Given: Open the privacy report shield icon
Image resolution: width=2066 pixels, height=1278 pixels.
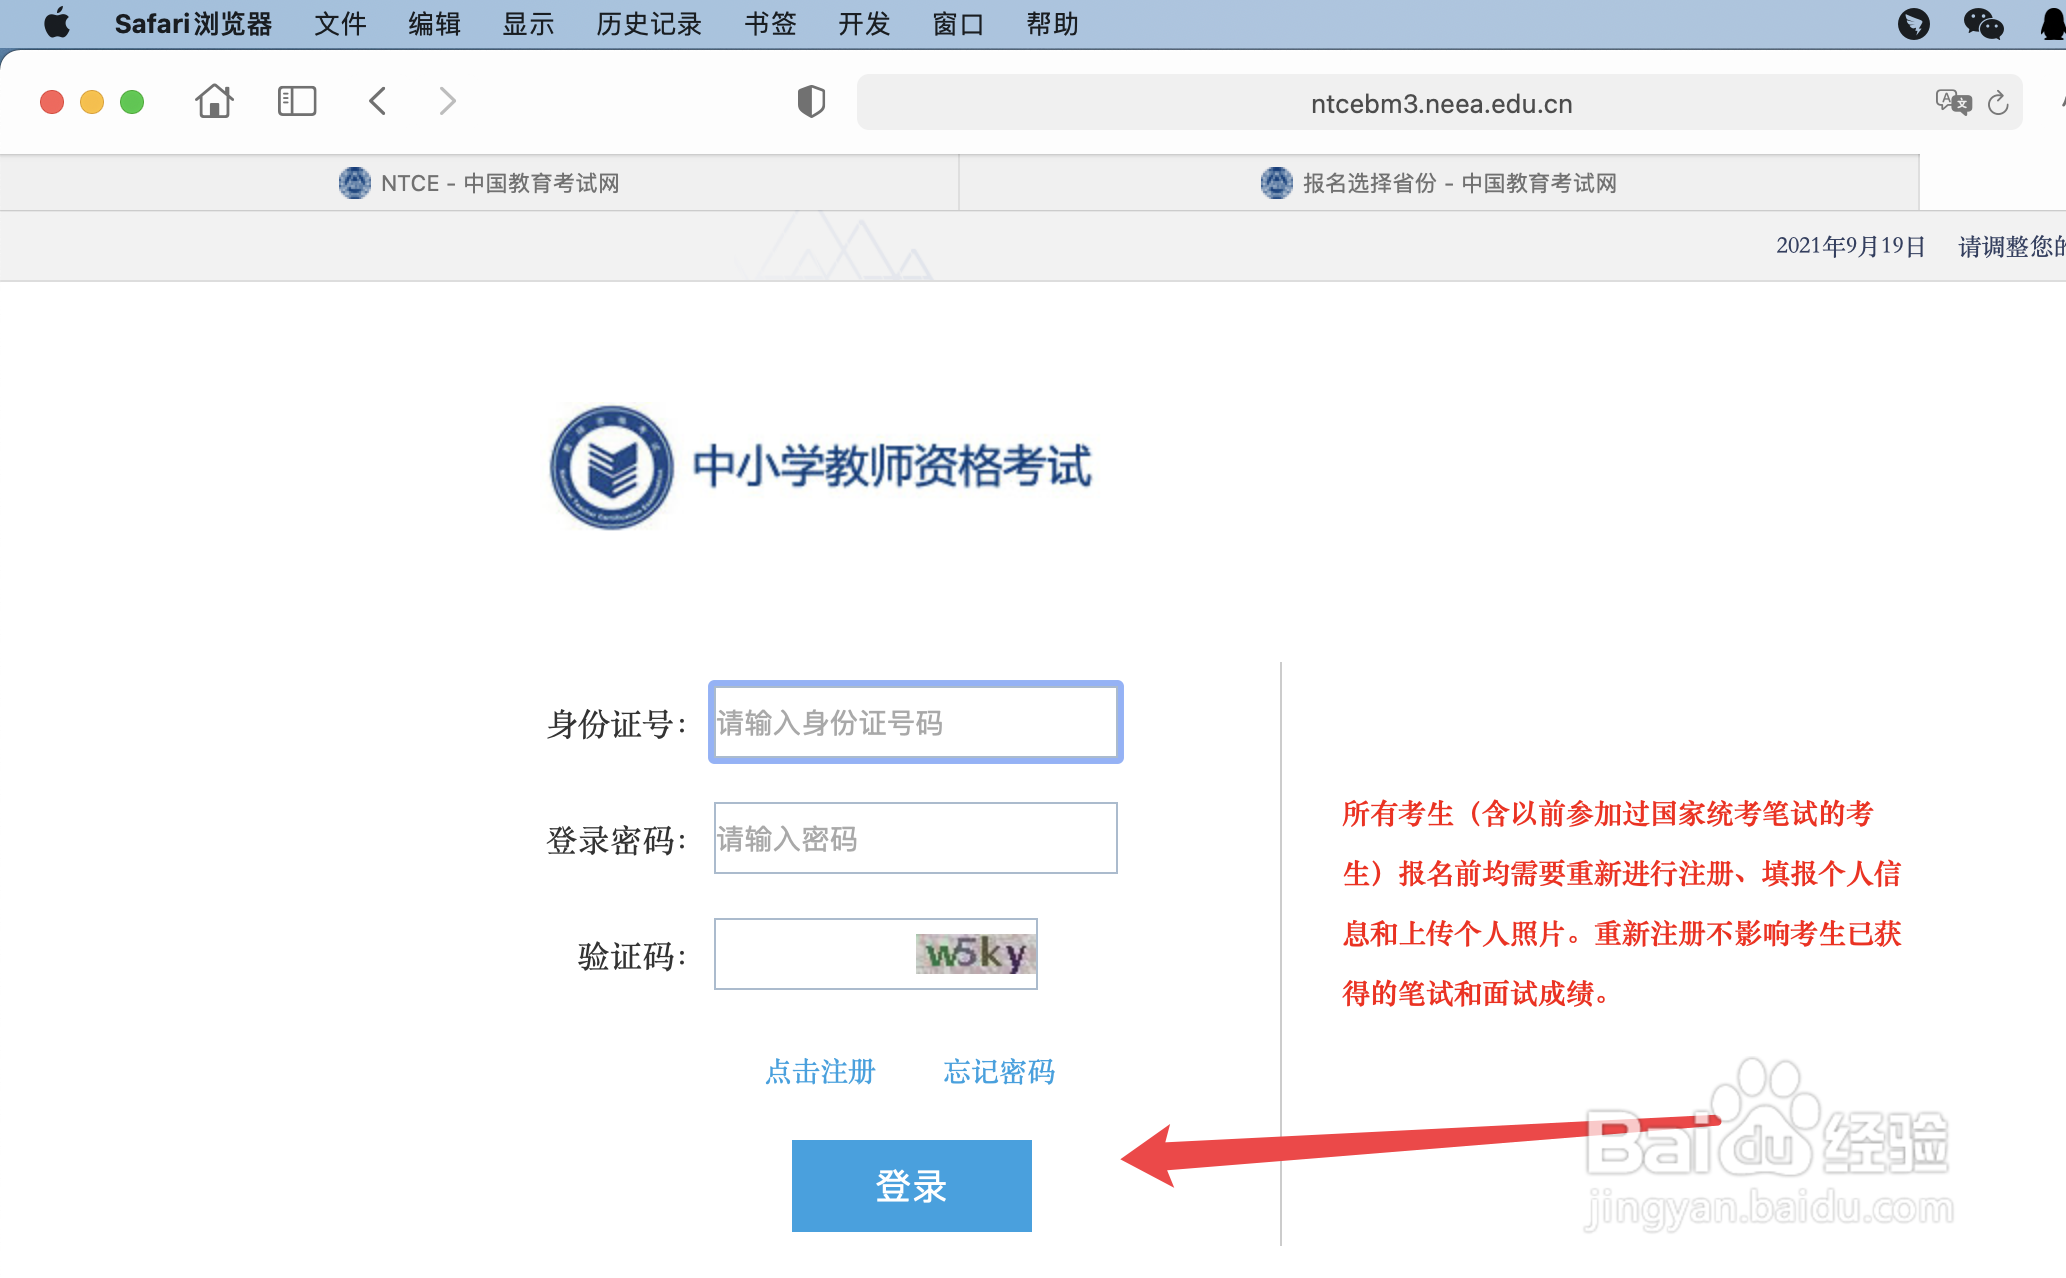Looking at the screenshot, I should pyautogui.click(x=811, y=101).
